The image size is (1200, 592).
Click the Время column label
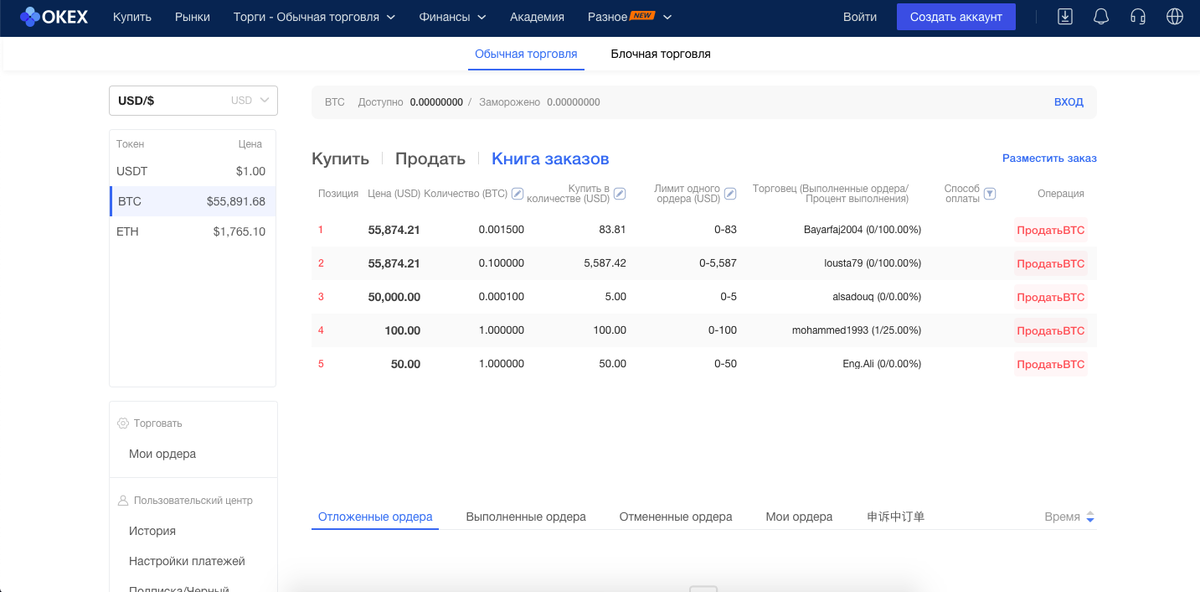click(1062, 517)
